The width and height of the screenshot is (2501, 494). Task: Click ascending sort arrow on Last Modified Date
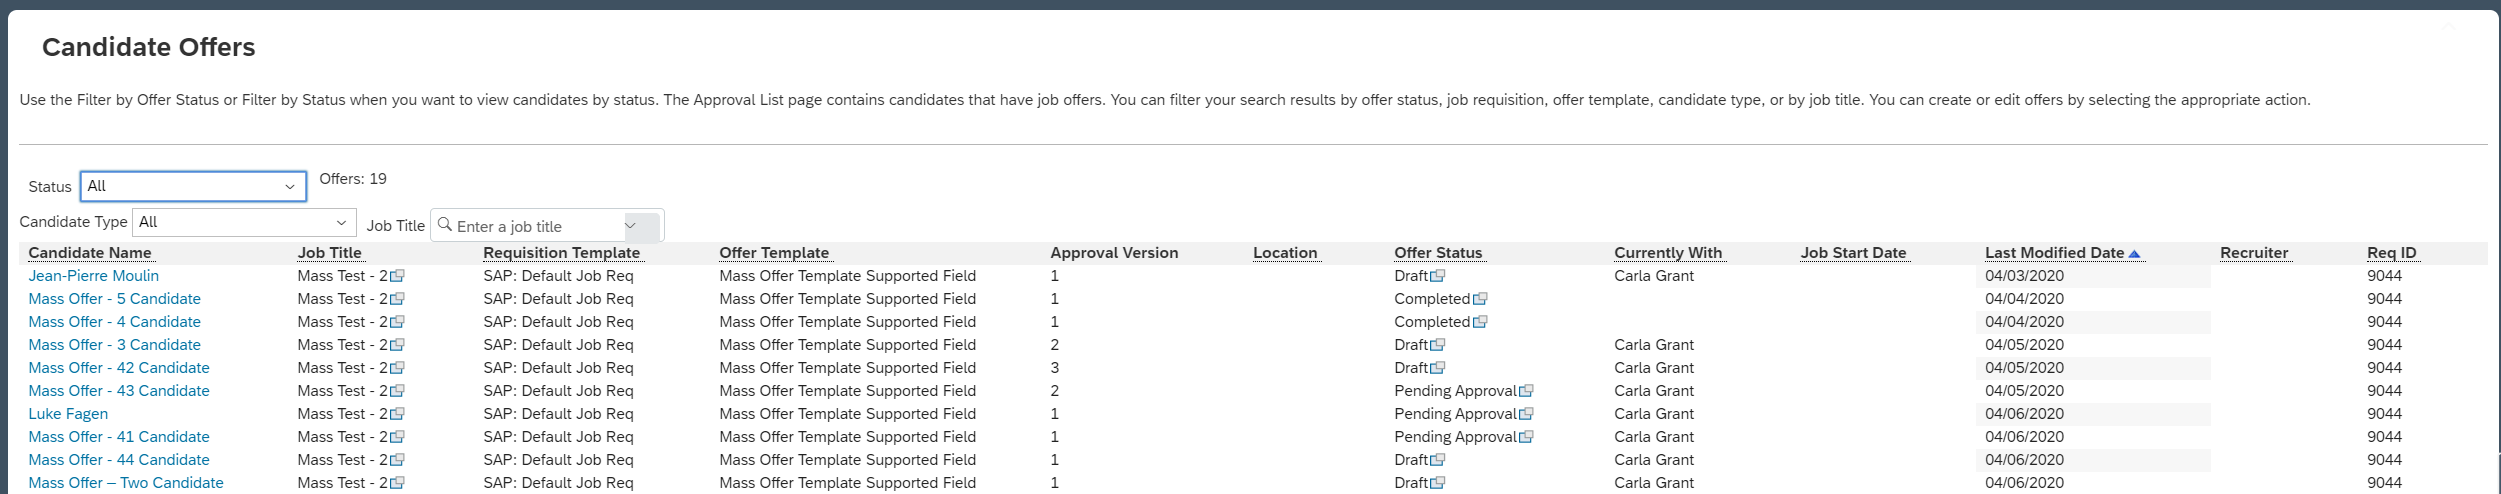click(2134, 254)
